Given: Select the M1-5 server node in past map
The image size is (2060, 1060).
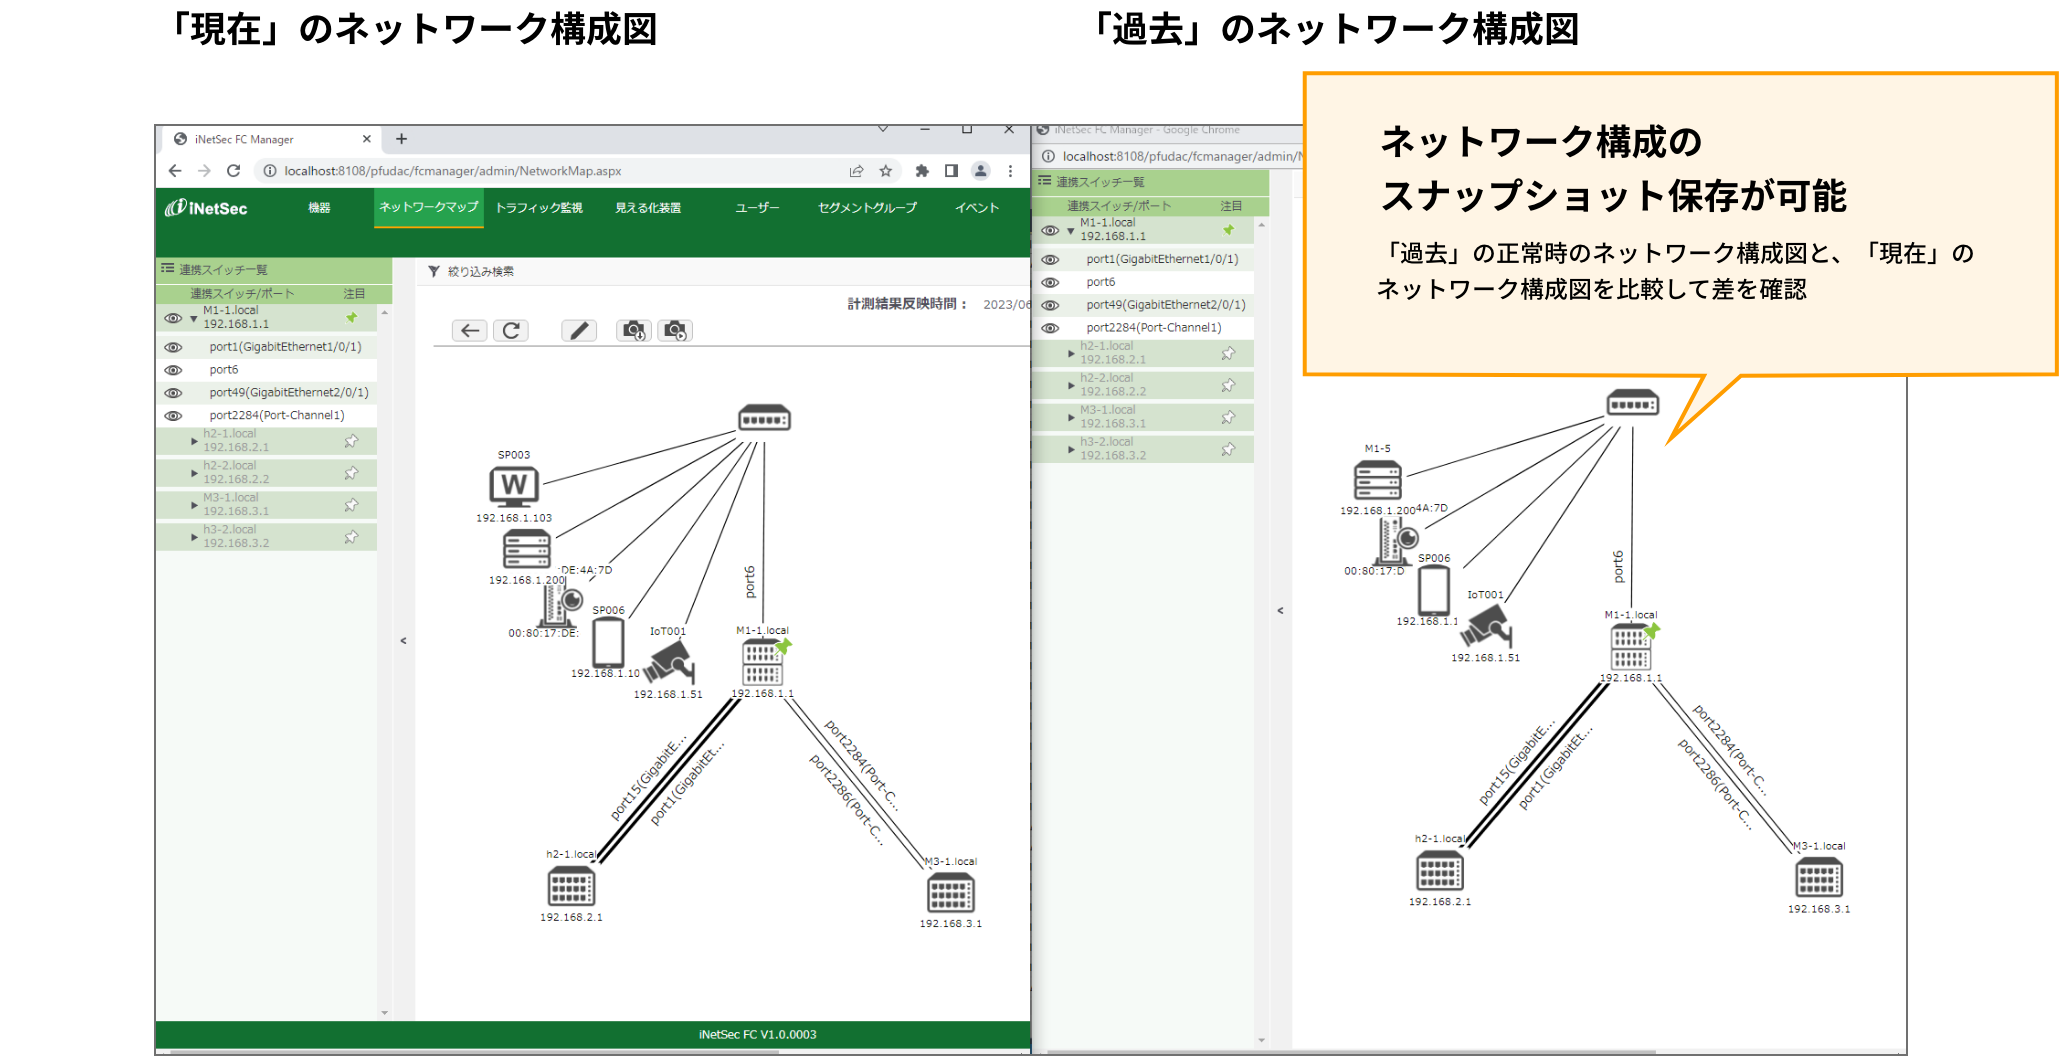Looking at the screenshot, I should click(1377, 480).
